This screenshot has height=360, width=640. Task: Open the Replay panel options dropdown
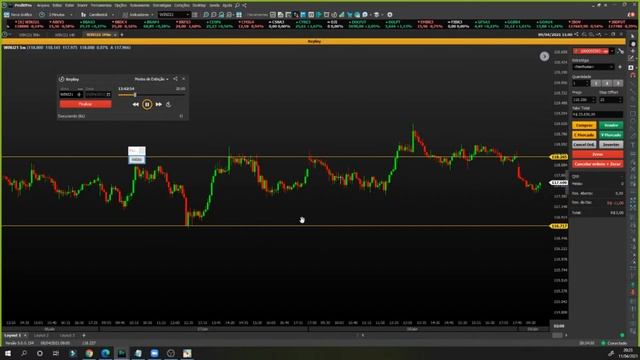pyautogui.click(x=151, y=79)
